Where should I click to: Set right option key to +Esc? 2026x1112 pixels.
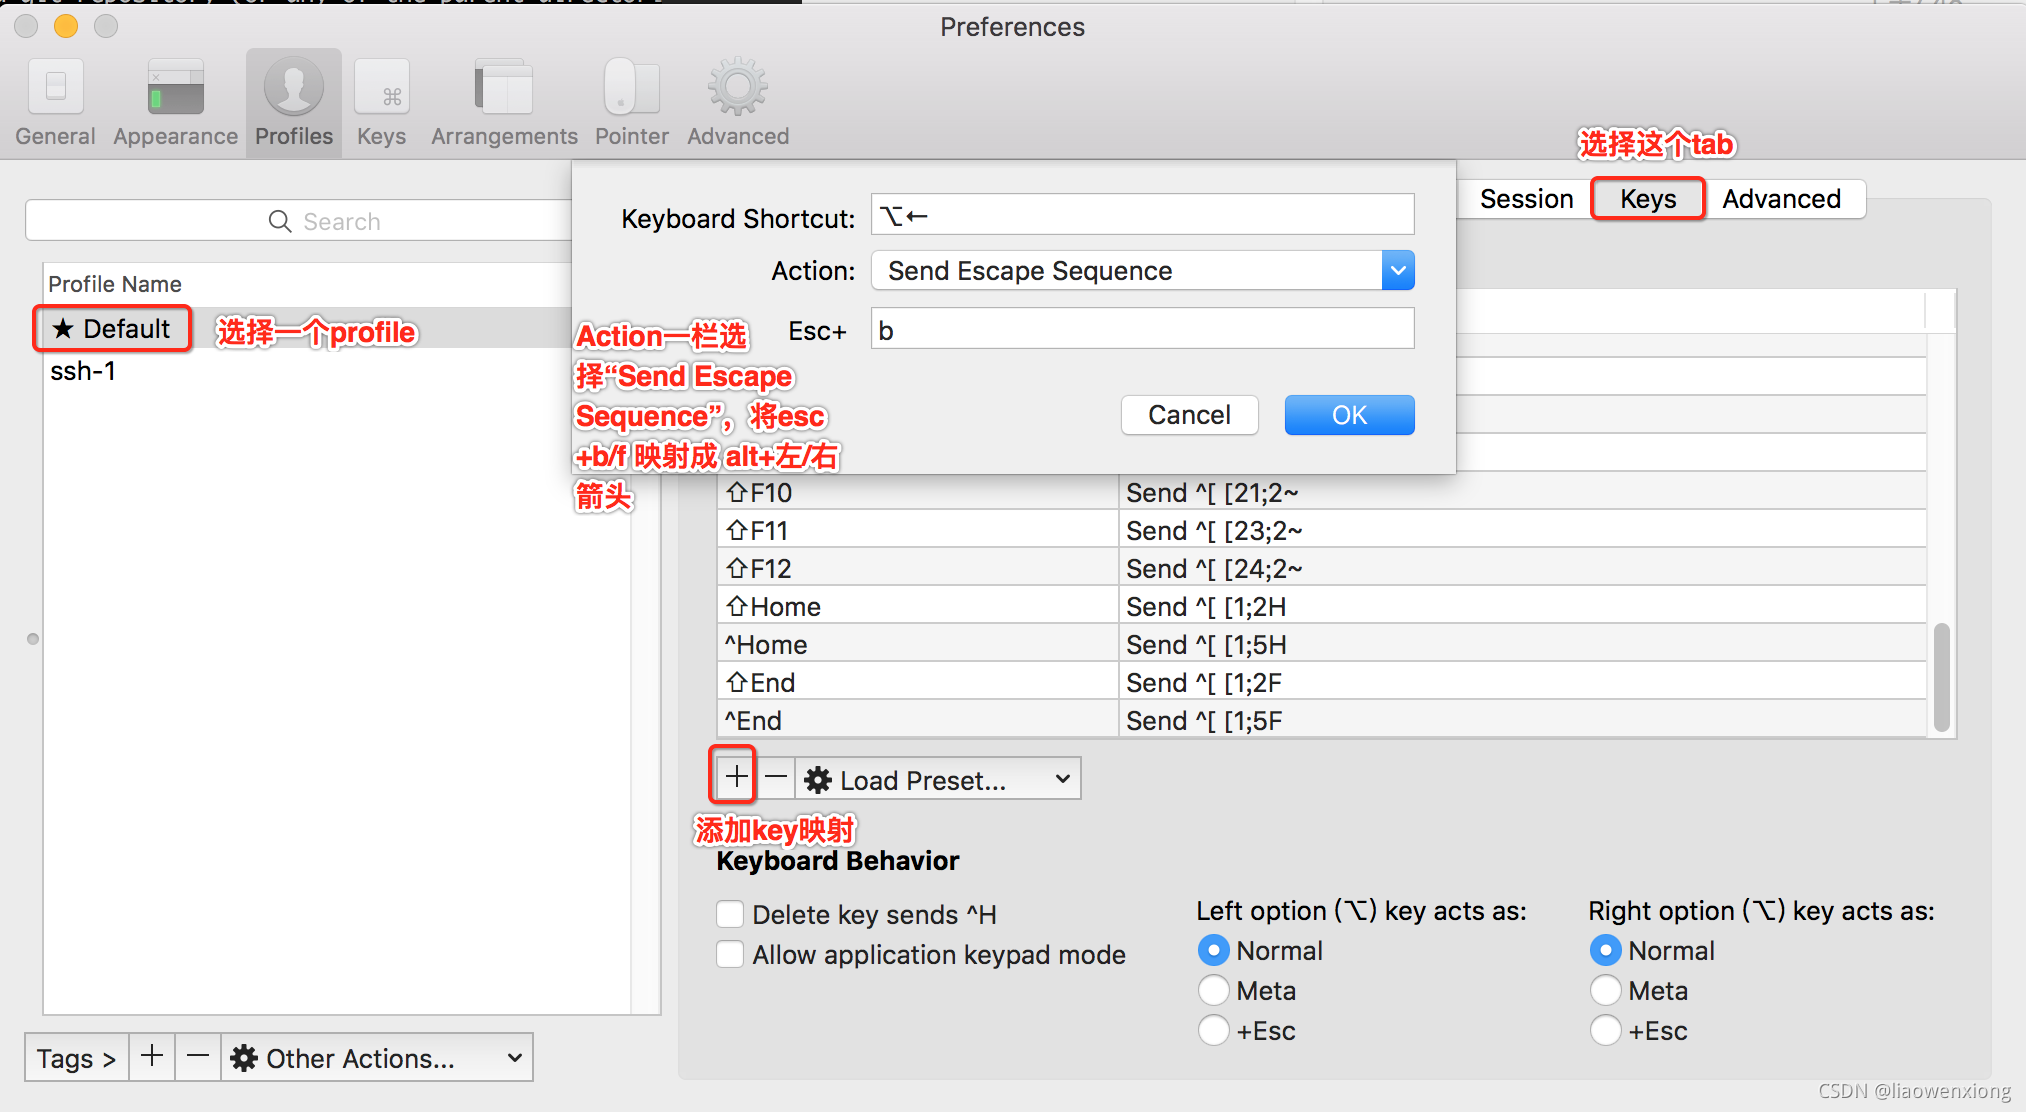coord(1605,1030)
